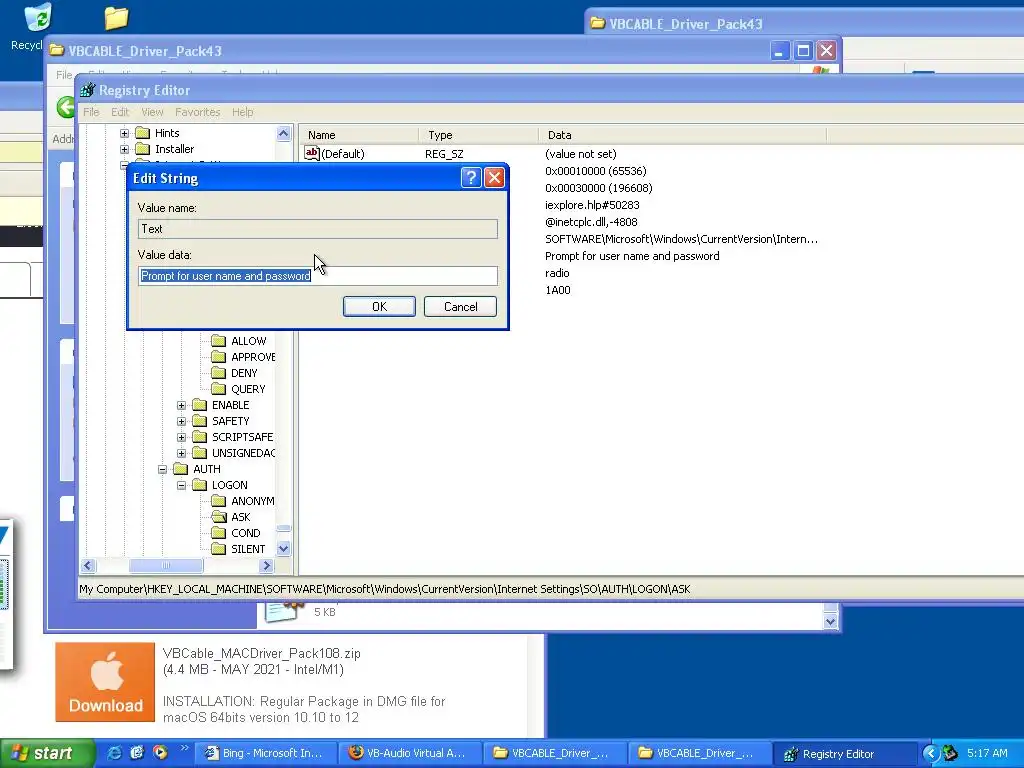This screenshot has height=768, width=1024.
Task: Select the Hints folder icon
Action: point(142,133)
